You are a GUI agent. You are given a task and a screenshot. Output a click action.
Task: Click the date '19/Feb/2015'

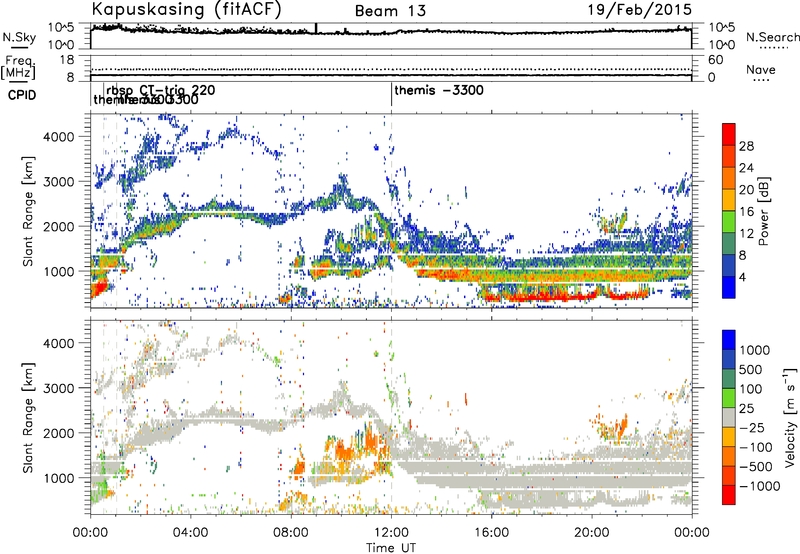640,9
